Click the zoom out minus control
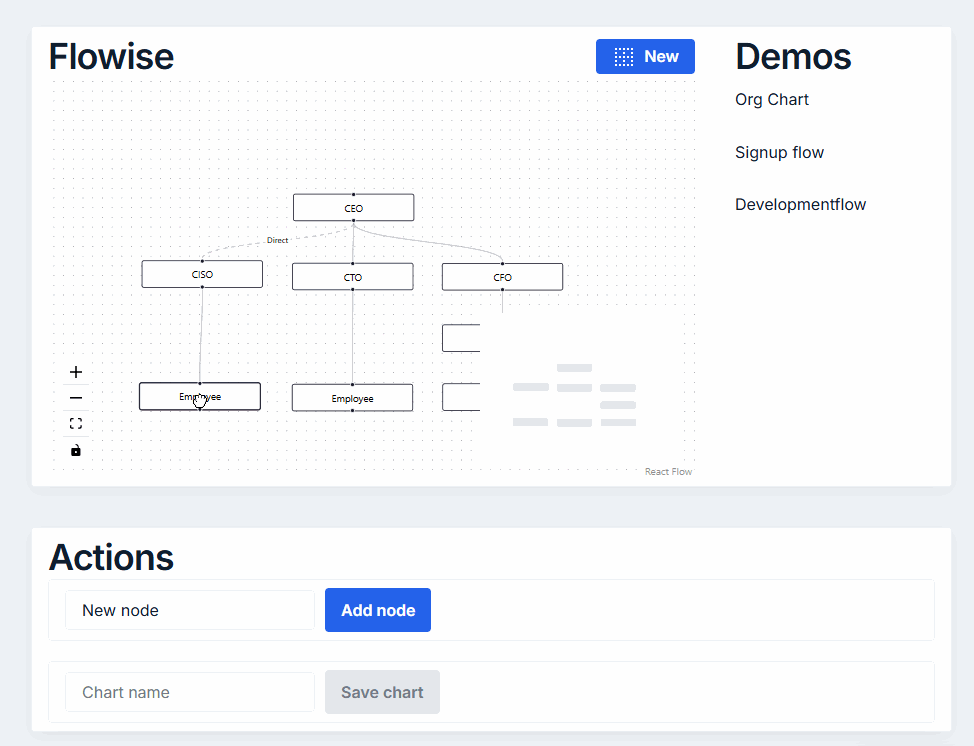This screenshot has height=746, width=974. pyautogui.click(x=76, y=398)
